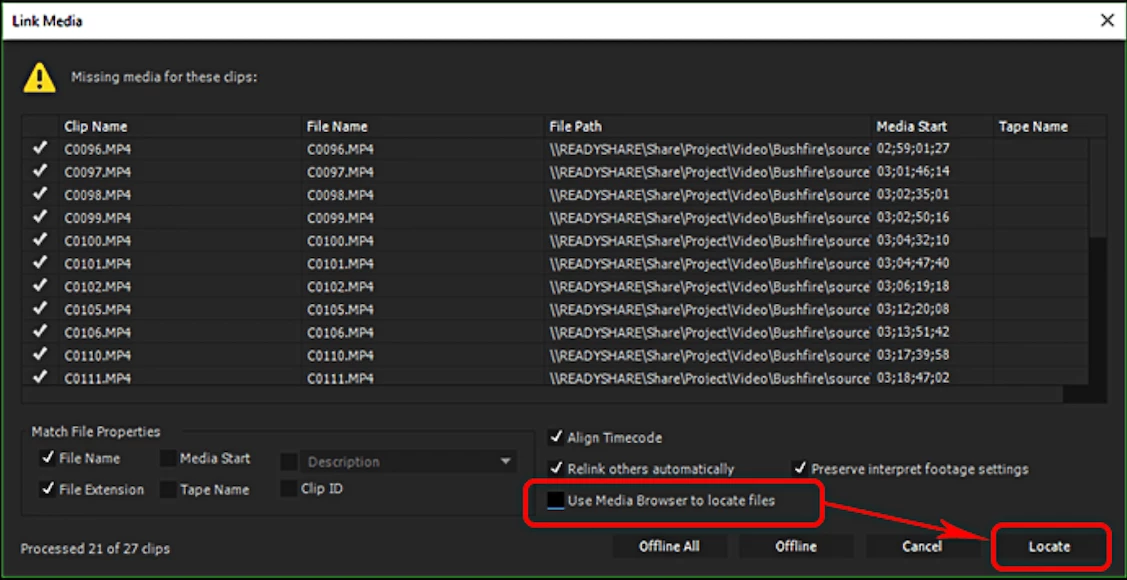Click the file path of clip C0106.MP4
Image resolution: width=1127 pixels, height=580 pixels.
(x=709, y=333)
